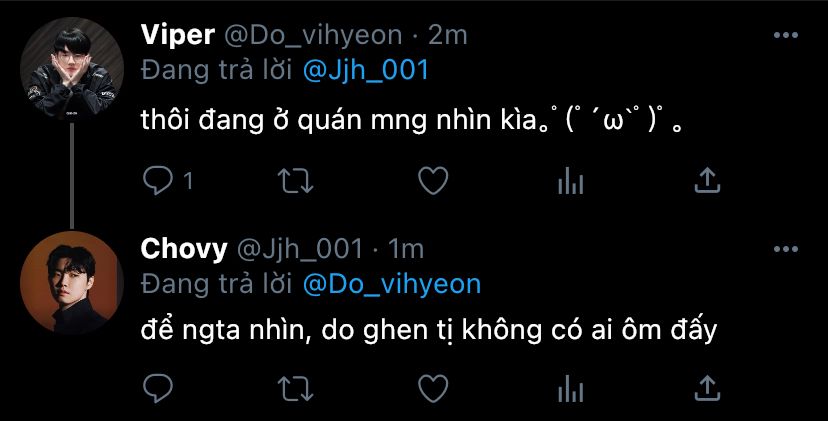The height and width of the screenshot is (421, 828).
Task: Open Chovy's profile picture
Action: pyautogui.click(x=72, y=283)
